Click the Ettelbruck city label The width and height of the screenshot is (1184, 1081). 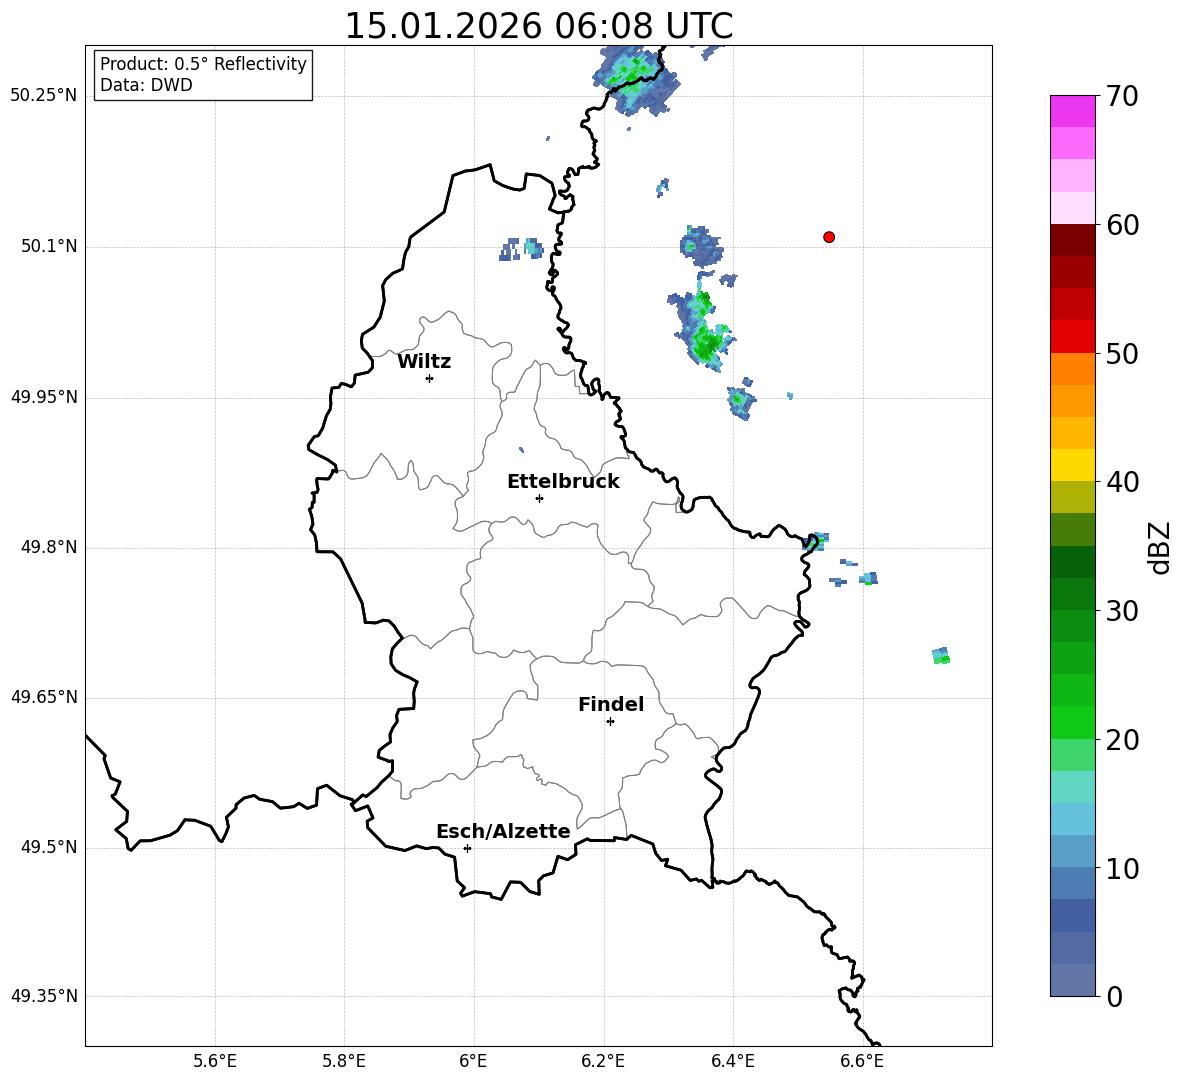tap(563, 482)
